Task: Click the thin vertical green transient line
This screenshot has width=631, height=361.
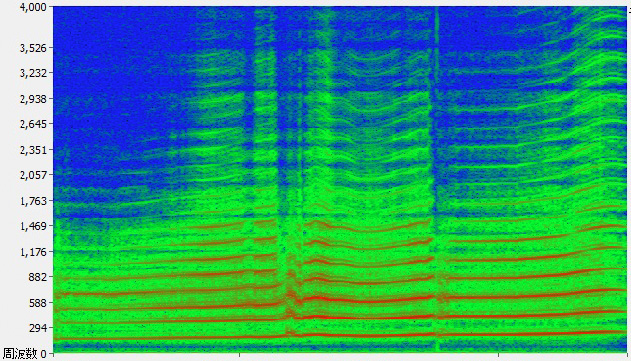Action: coord(436,177)
